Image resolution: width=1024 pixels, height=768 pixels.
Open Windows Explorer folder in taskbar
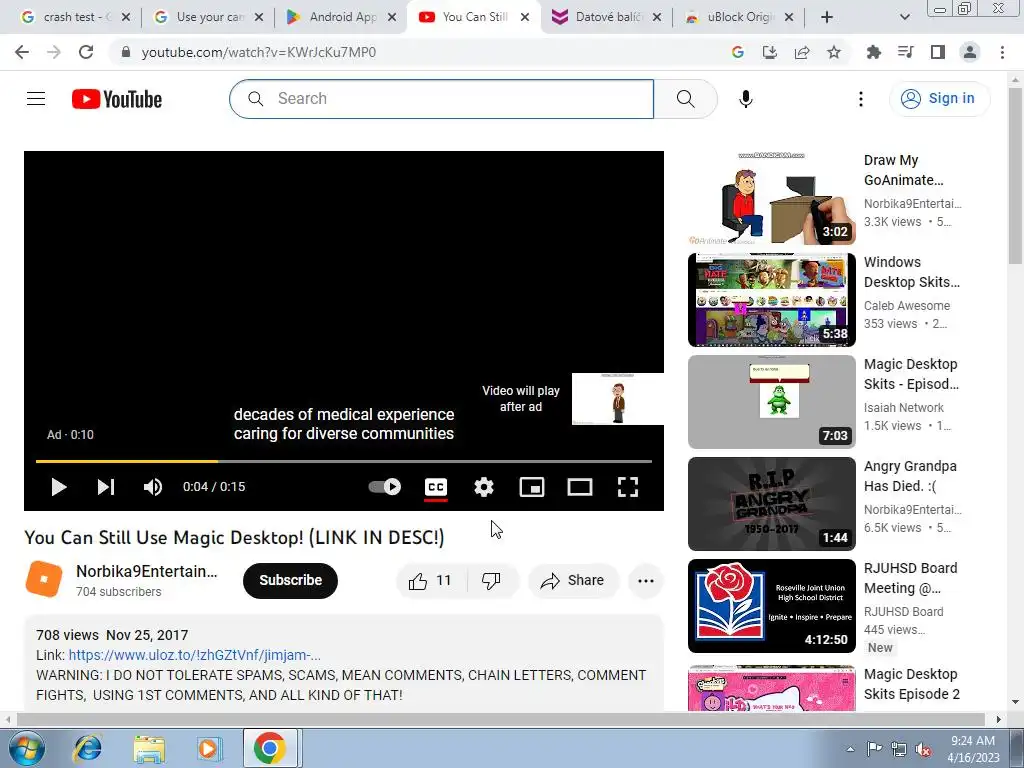click(x=149, y=748)
